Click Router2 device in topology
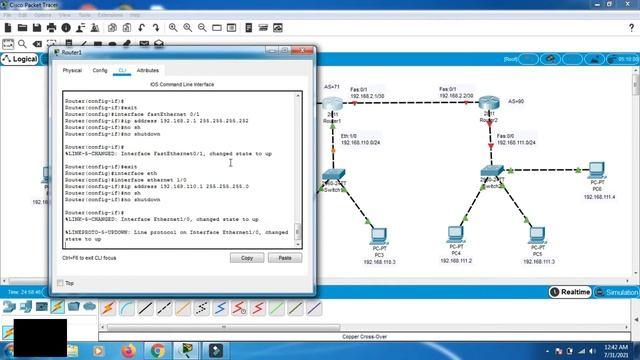 click(x=489, y=103)
